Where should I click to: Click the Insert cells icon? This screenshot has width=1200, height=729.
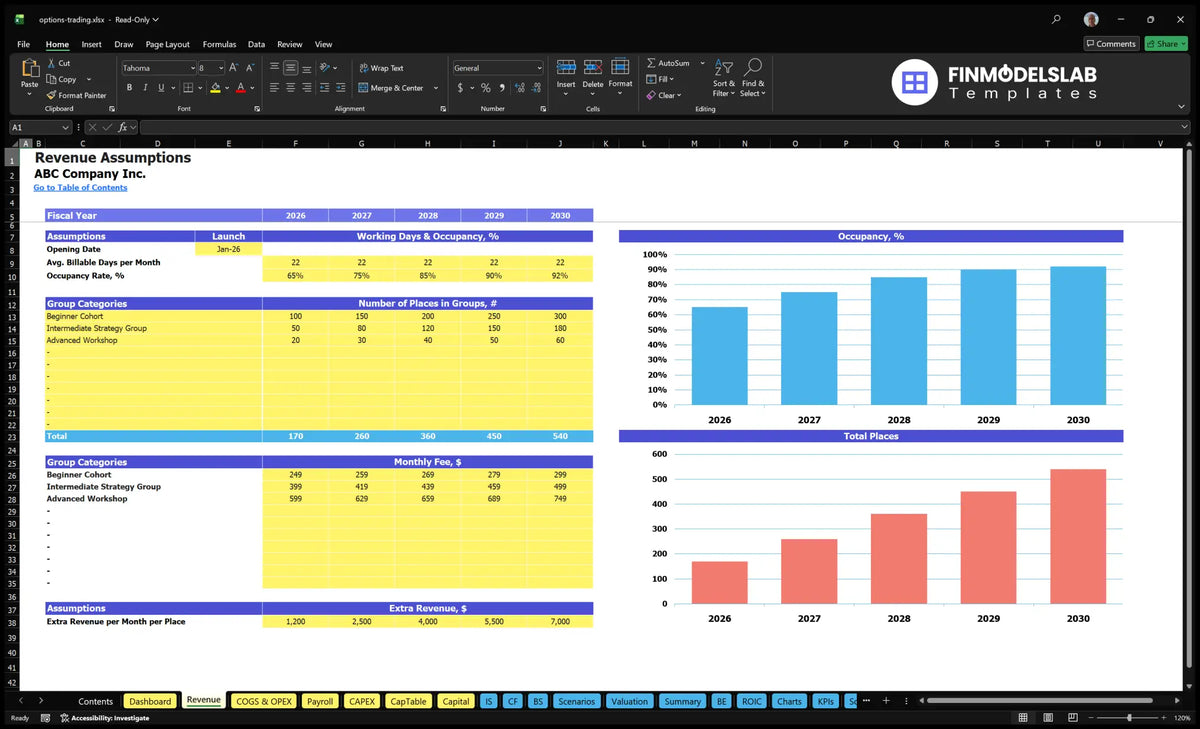click(566, 67)
